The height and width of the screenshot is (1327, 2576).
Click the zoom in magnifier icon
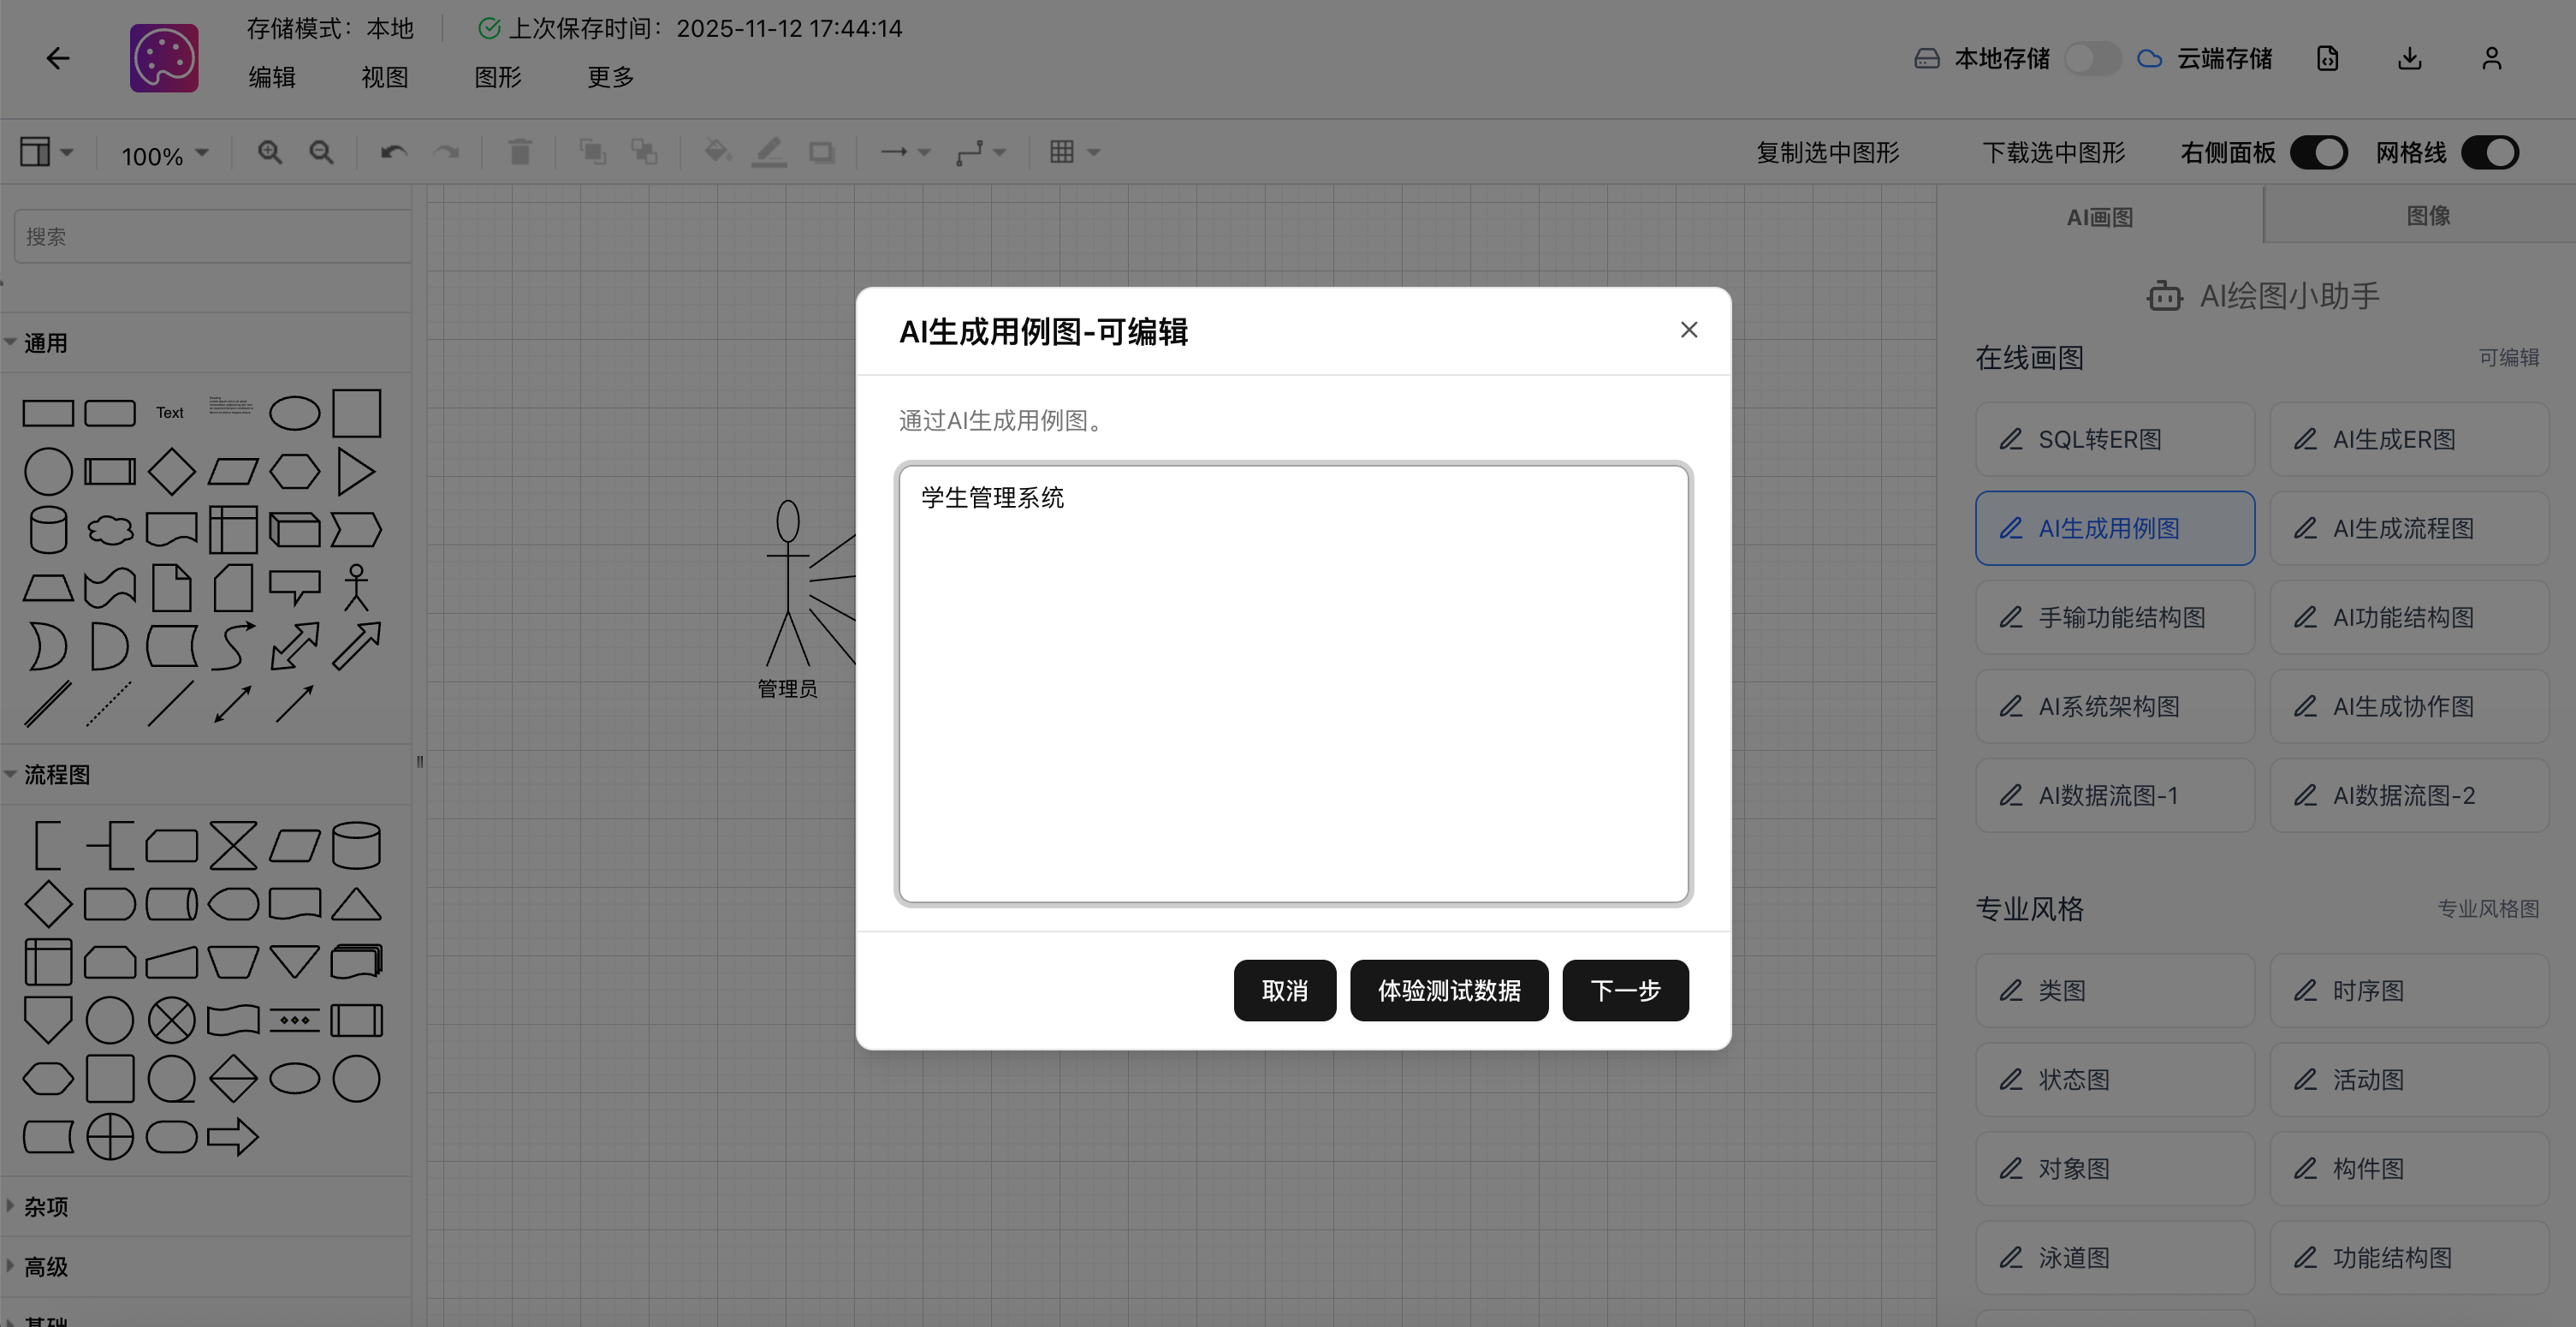click(x=269, y=152)
